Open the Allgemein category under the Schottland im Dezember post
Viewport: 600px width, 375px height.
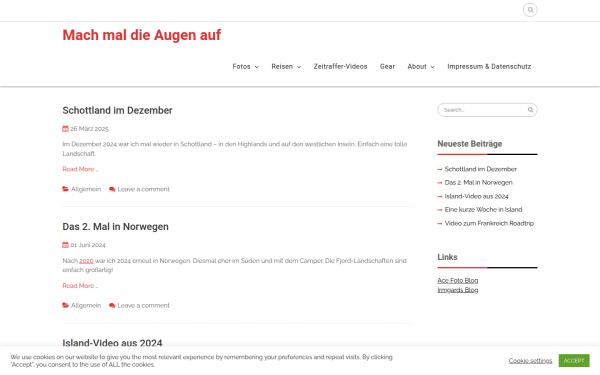(x=86, y=189)
